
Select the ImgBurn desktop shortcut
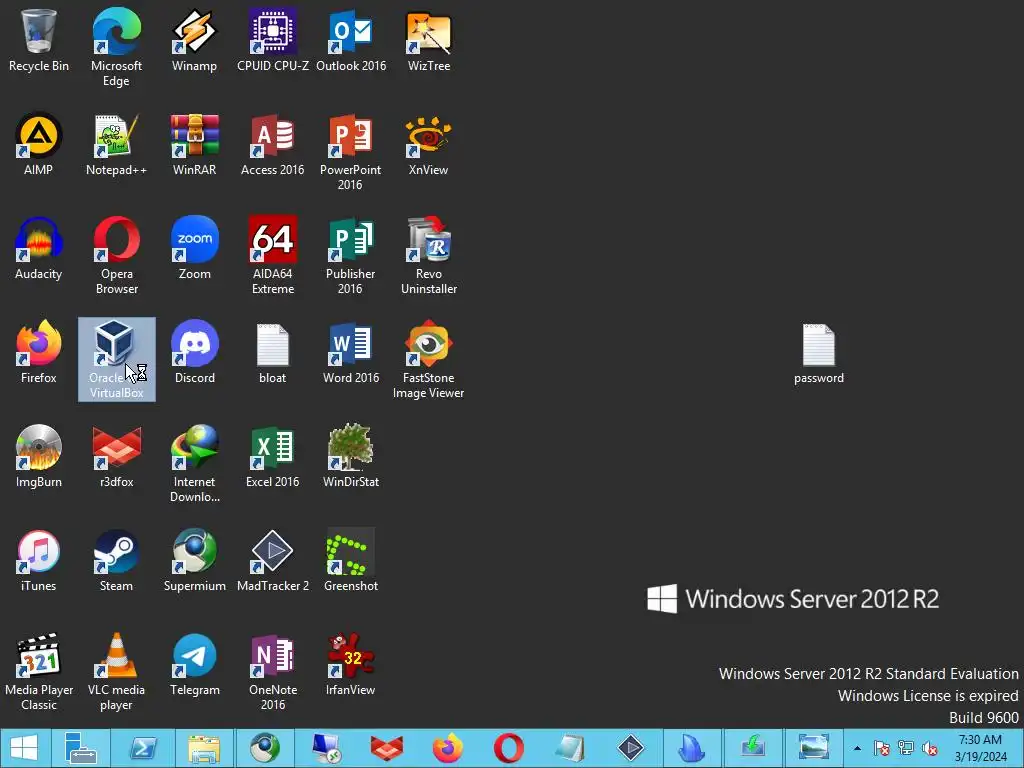[x=39, y=456]
